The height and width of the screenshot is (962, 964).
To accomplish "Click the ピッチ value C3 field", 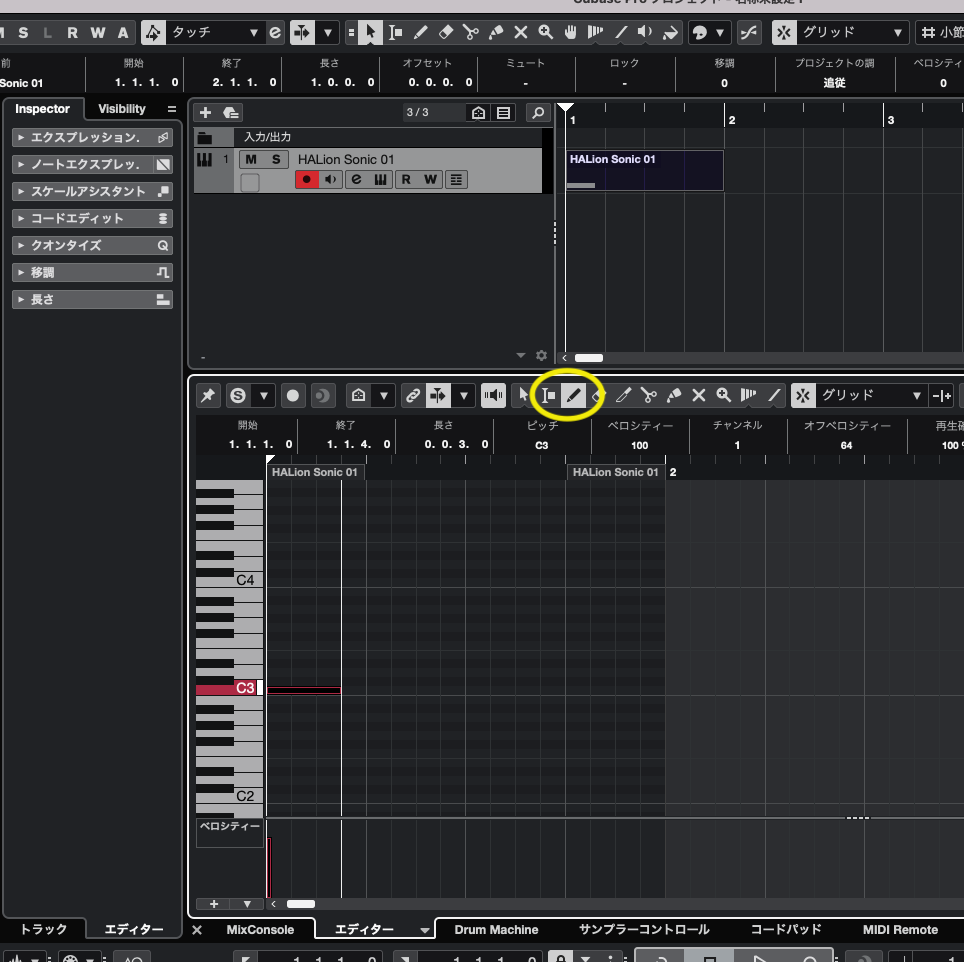I will click(x=542, y=445).
